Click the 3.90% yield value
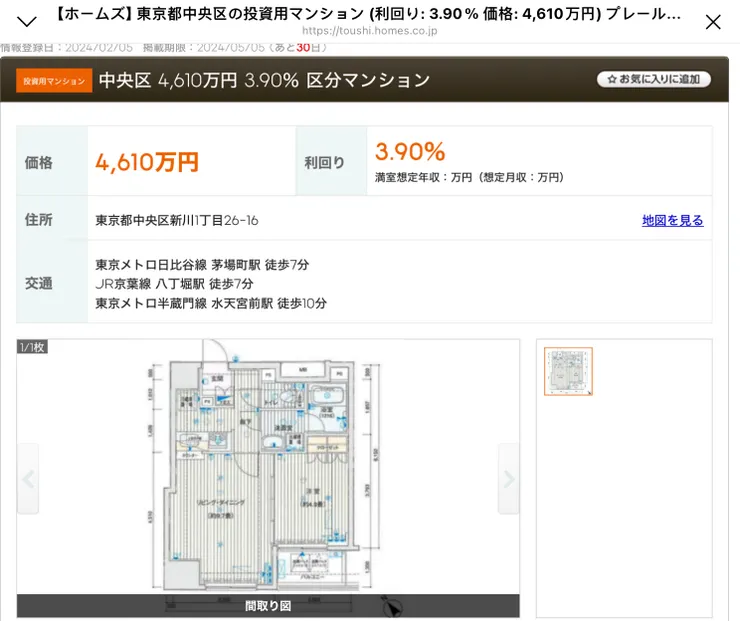Screen dimensions: 740x621 point(410,151)
